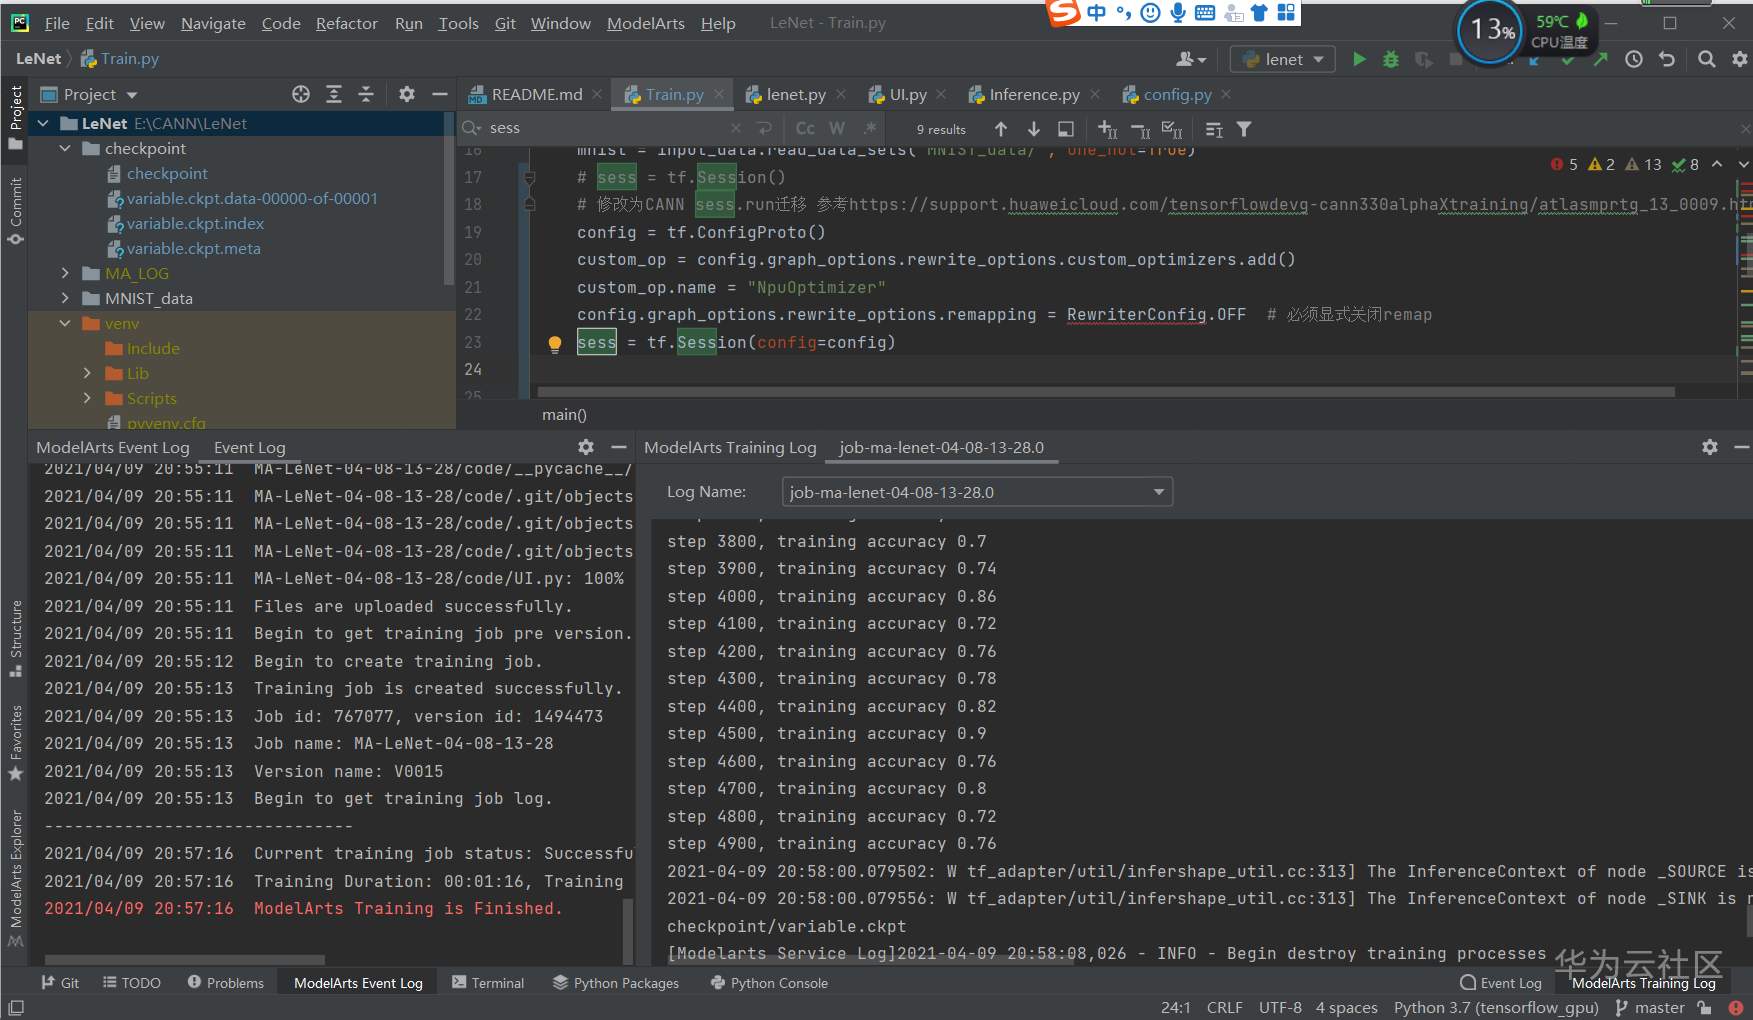Click the Debug bug icon in toolbar
This screenshot has width=1753, height=1020.
[1391, 60]
